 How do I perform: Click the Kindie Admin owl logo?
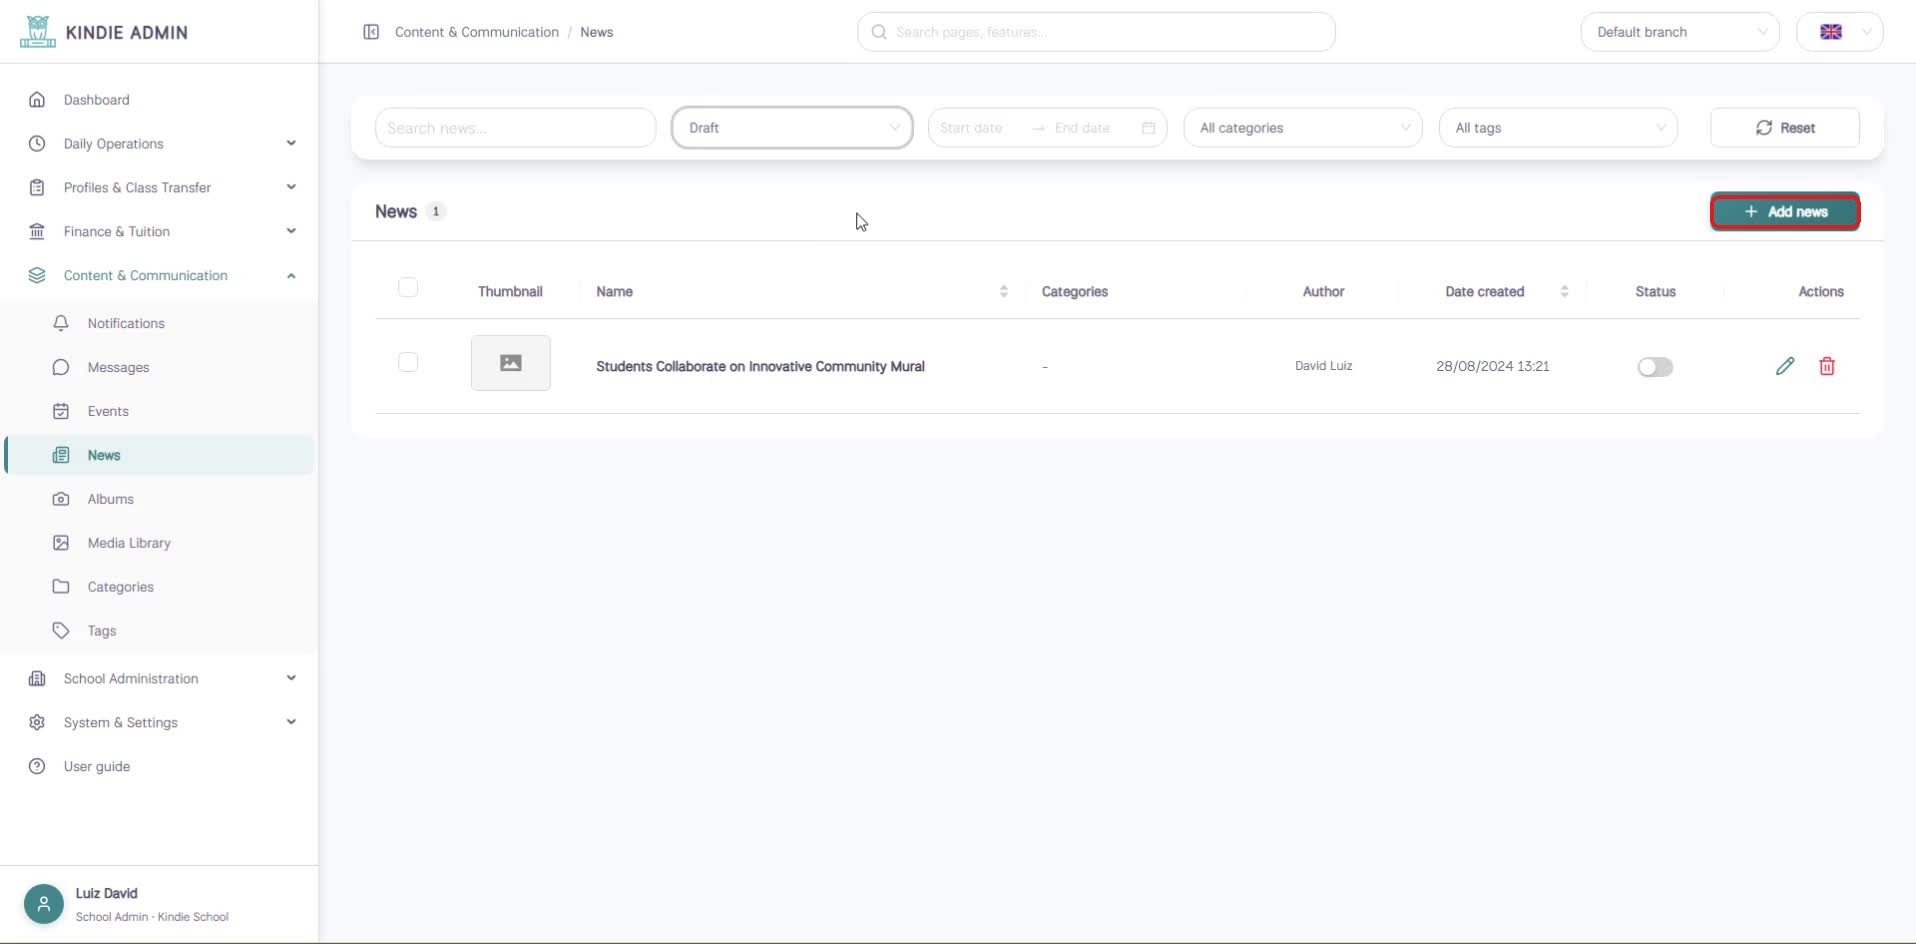point(38,32)
